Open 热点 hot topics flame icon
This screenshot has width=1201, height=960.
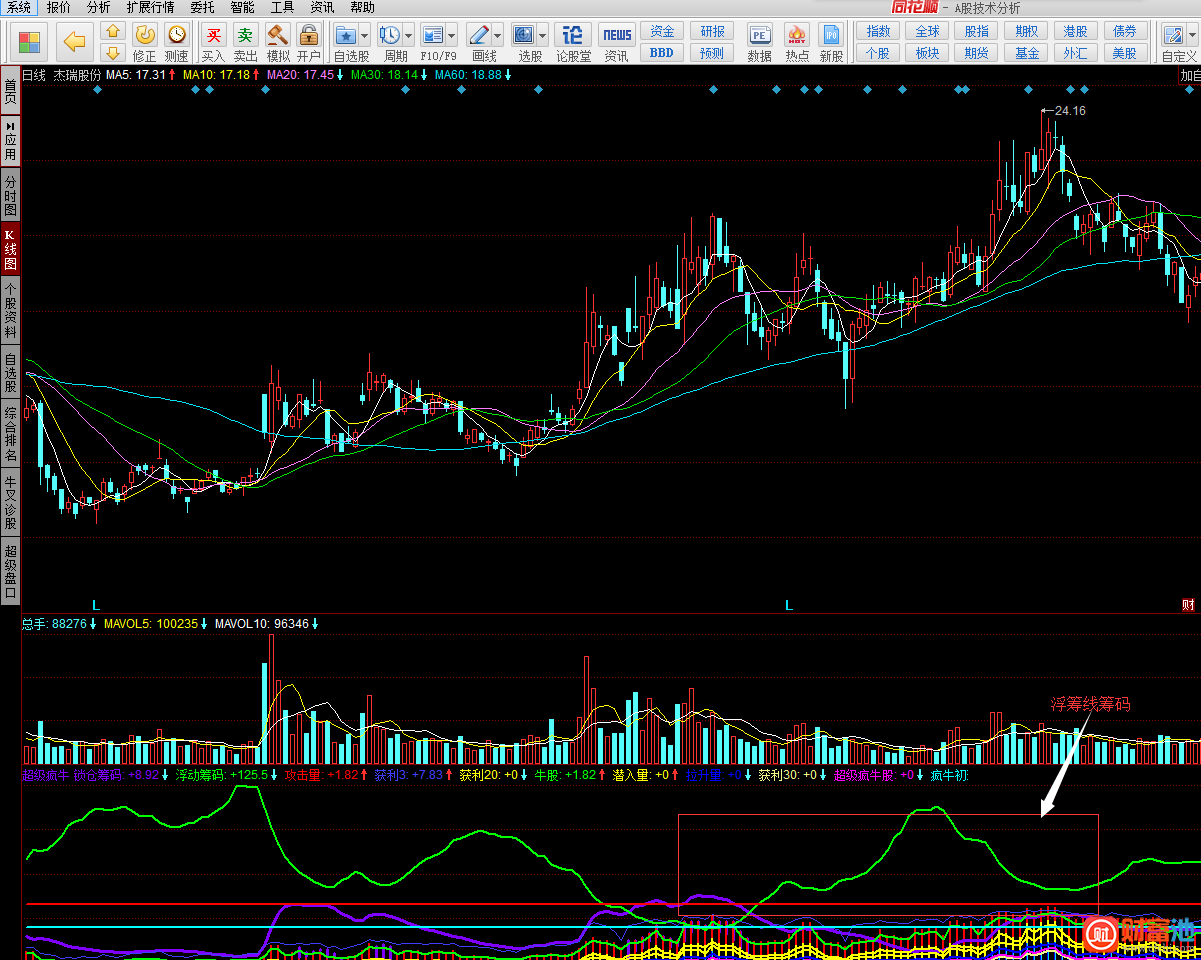[797, 36]
